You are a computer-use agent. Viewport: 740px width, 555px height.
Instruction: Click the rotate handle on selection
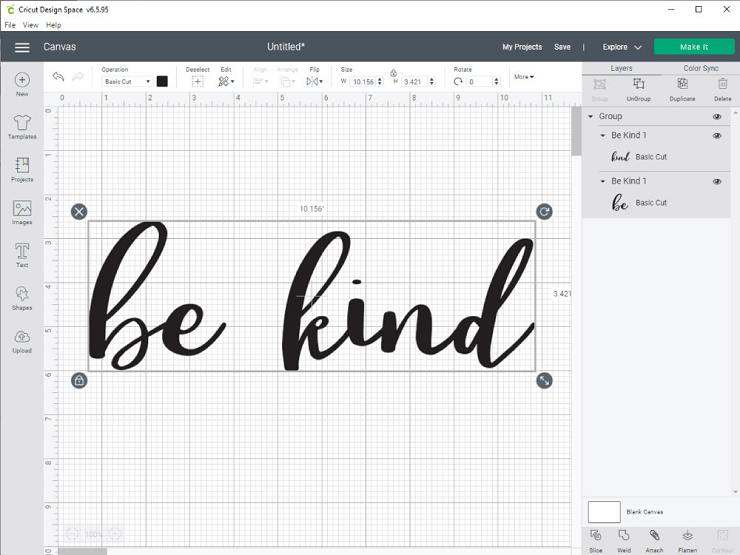coord(544,211)
